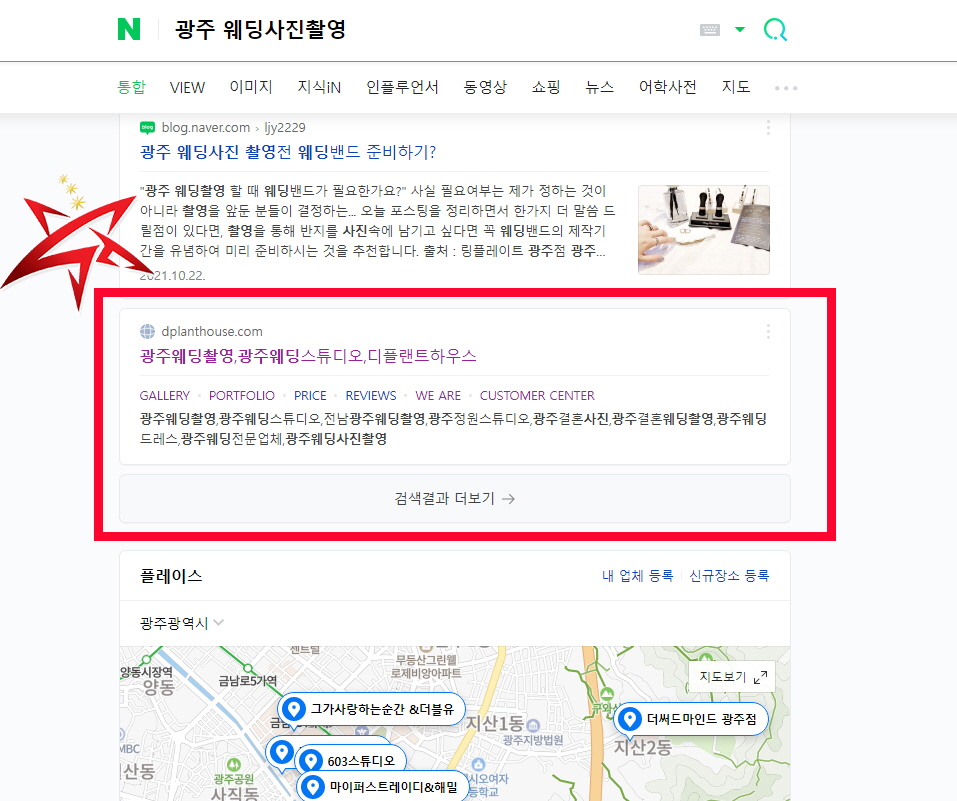957x801 pixels.
Task: Open the PRICE sitelink
Action: coord(310,396)
